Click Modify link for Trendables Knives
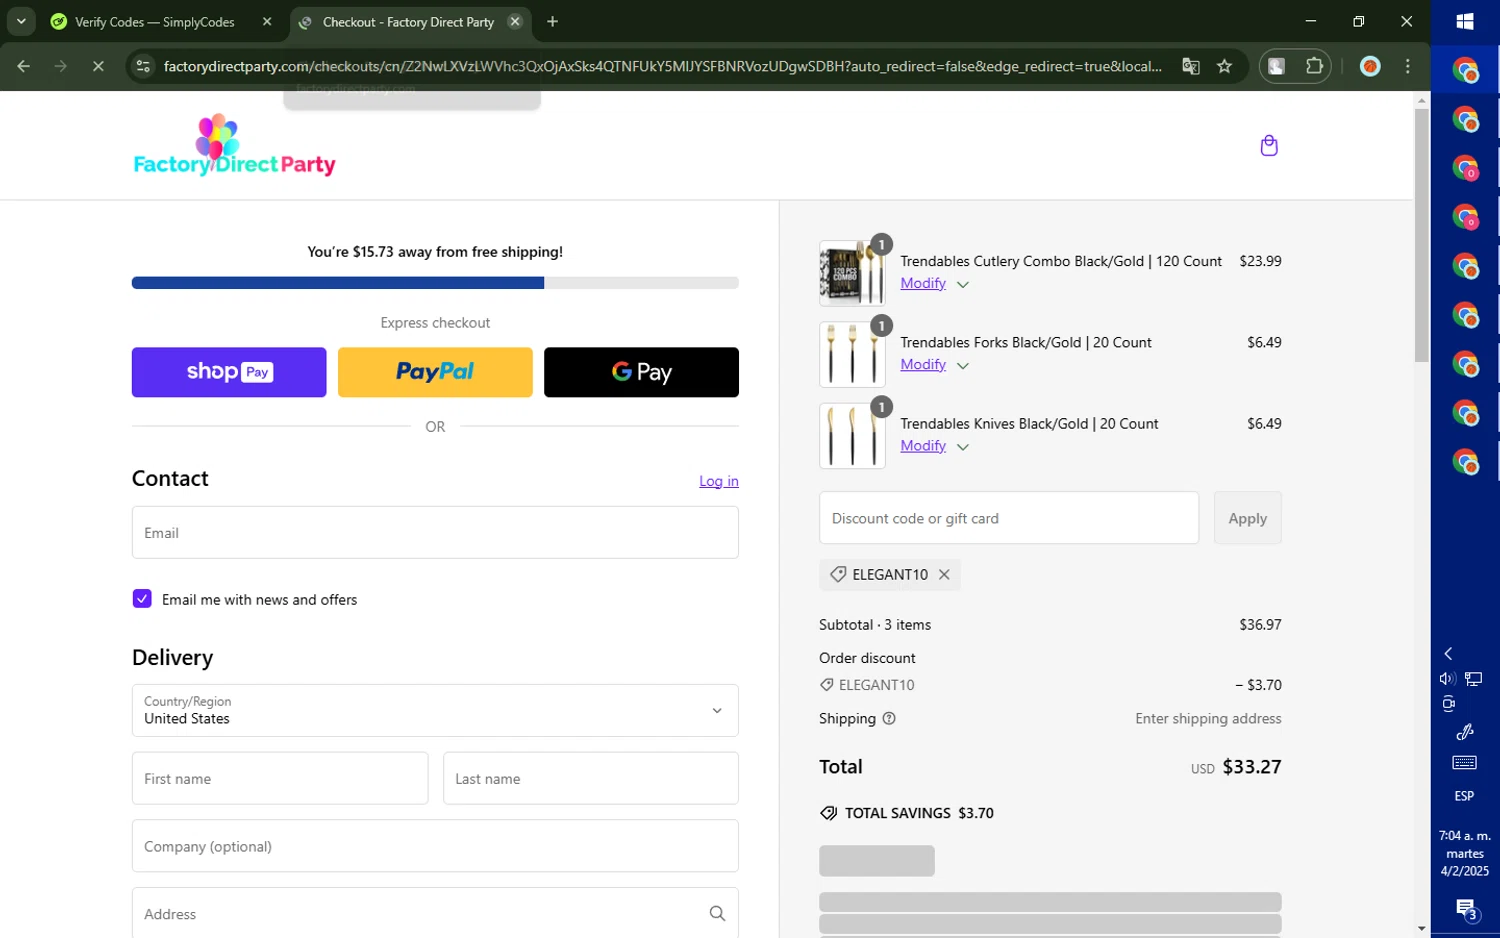The height and width of the screenshot is (938, 1500). tap(923, 445)
